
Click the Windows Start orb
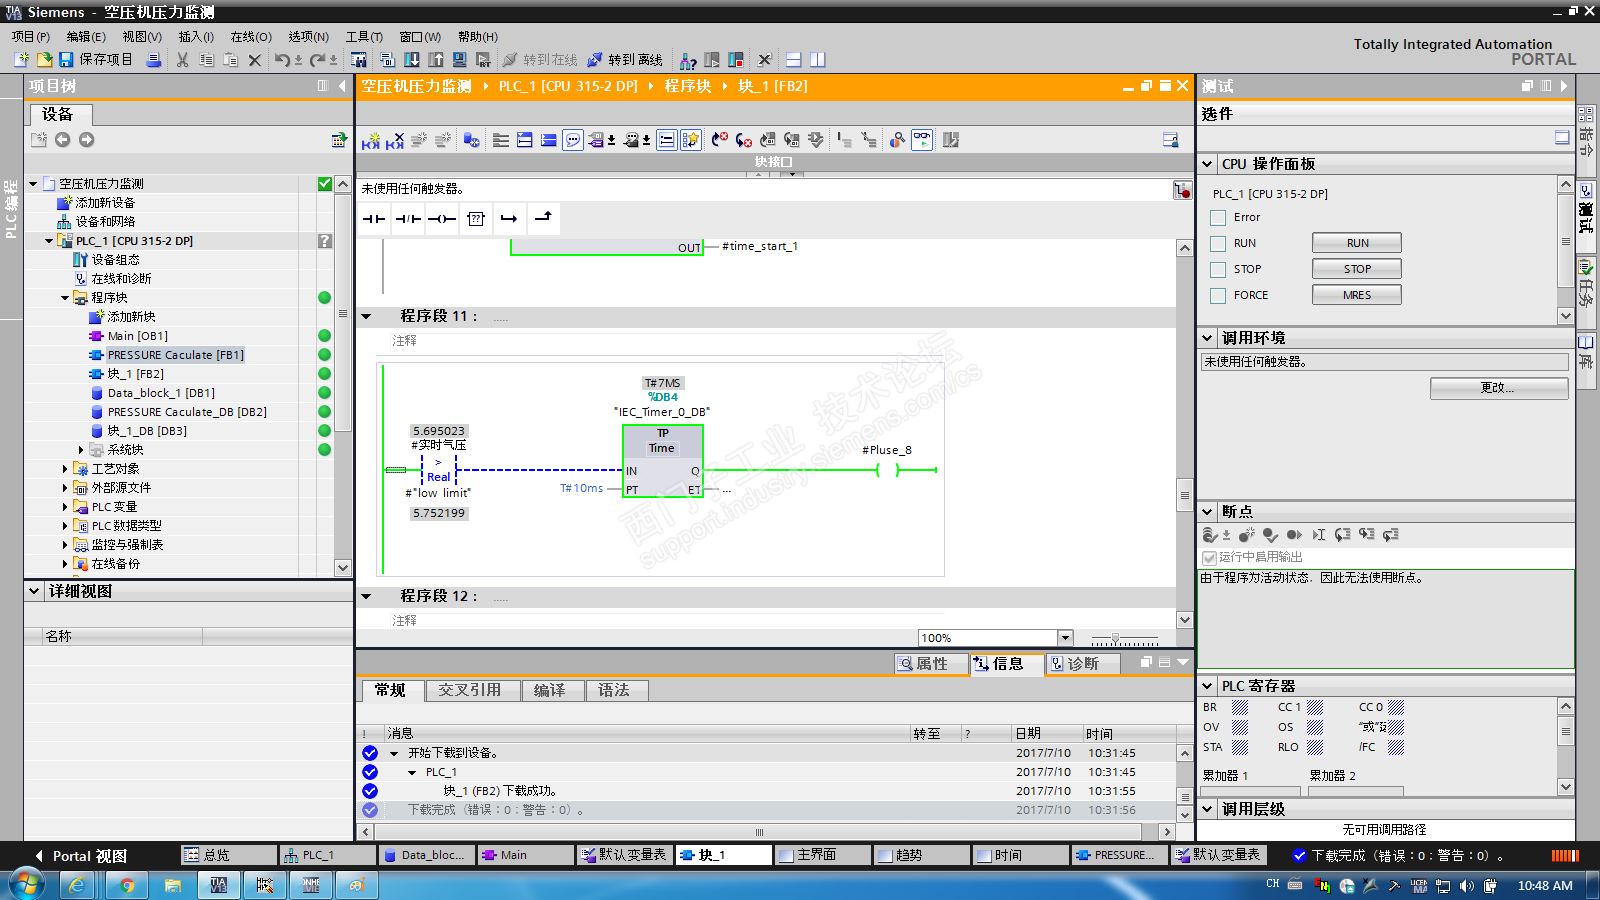coord(26,884)
